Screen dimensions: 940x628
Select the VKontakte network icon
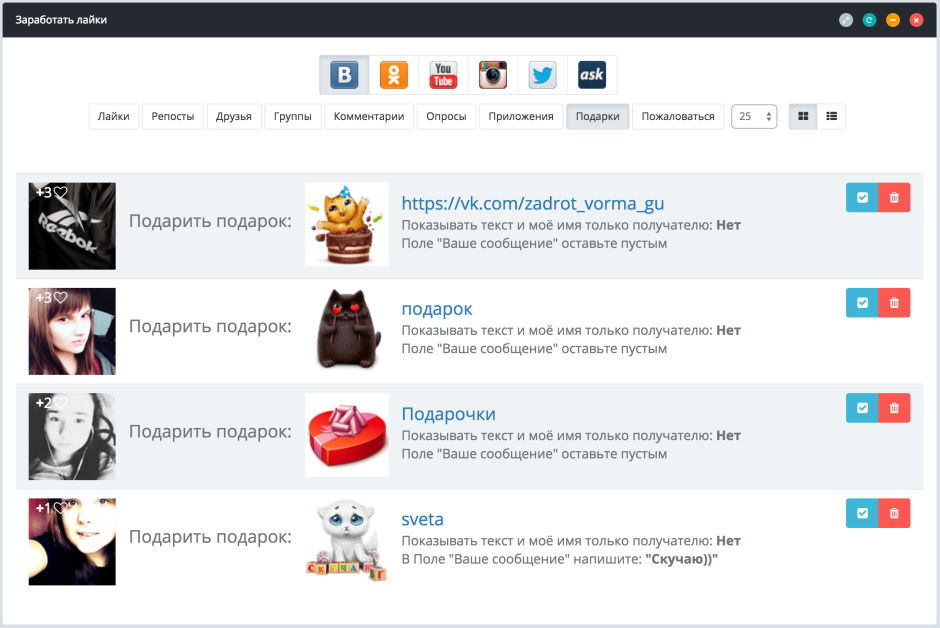344,75
